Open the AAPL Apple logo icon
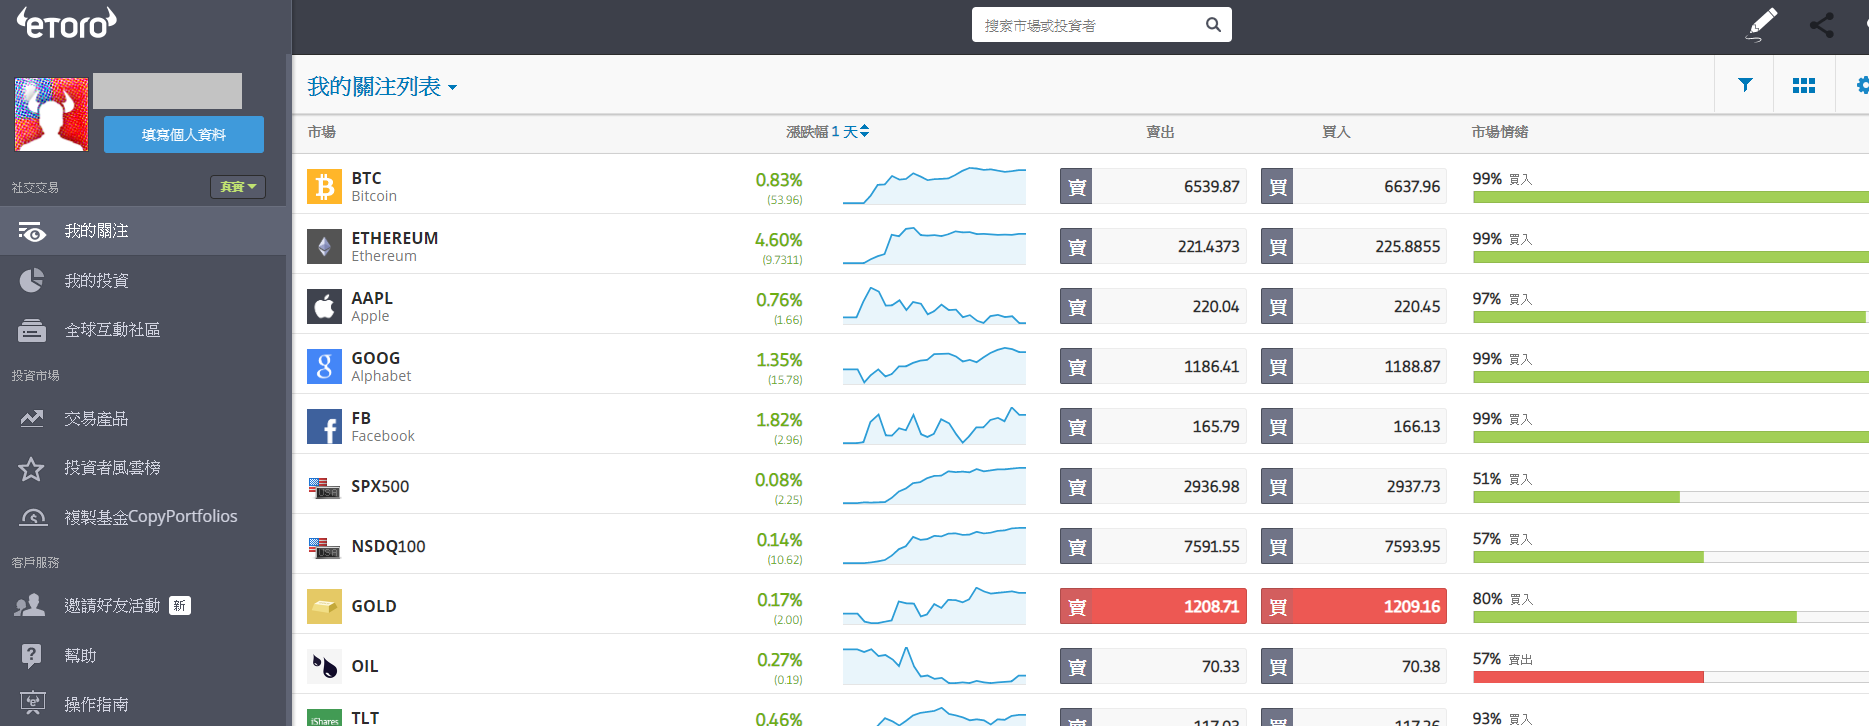This screenshot has width=1869, height=726. click(x=324, y=306)
